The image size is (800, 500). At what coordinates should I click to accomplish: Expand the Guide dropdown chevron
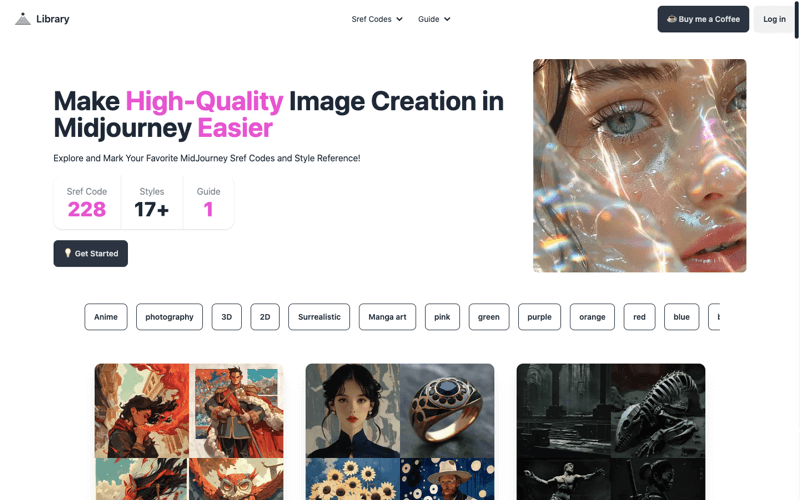point(447,19)
